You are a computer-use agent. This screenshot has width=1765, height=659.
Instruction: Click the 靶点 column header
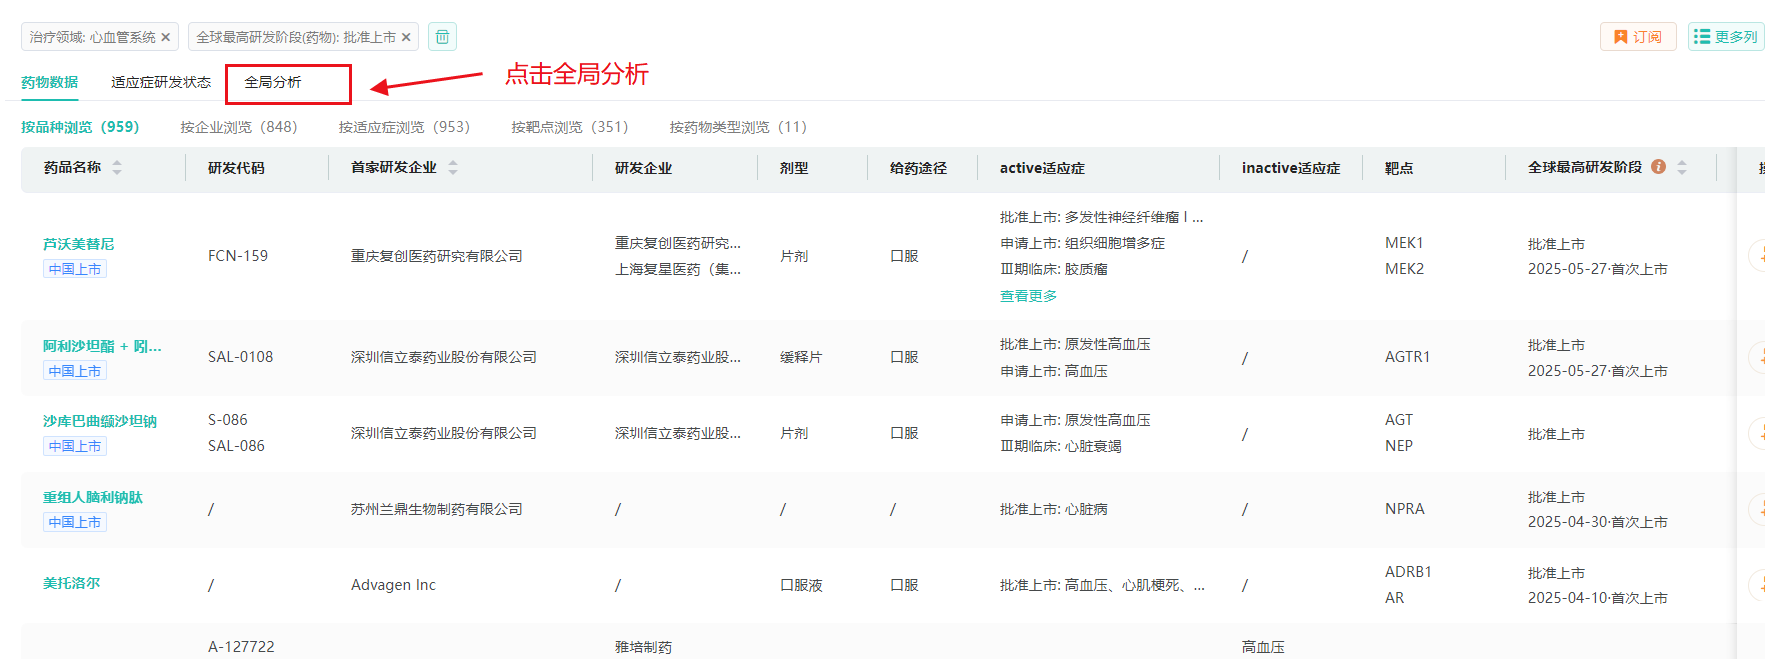[1399, 168]
